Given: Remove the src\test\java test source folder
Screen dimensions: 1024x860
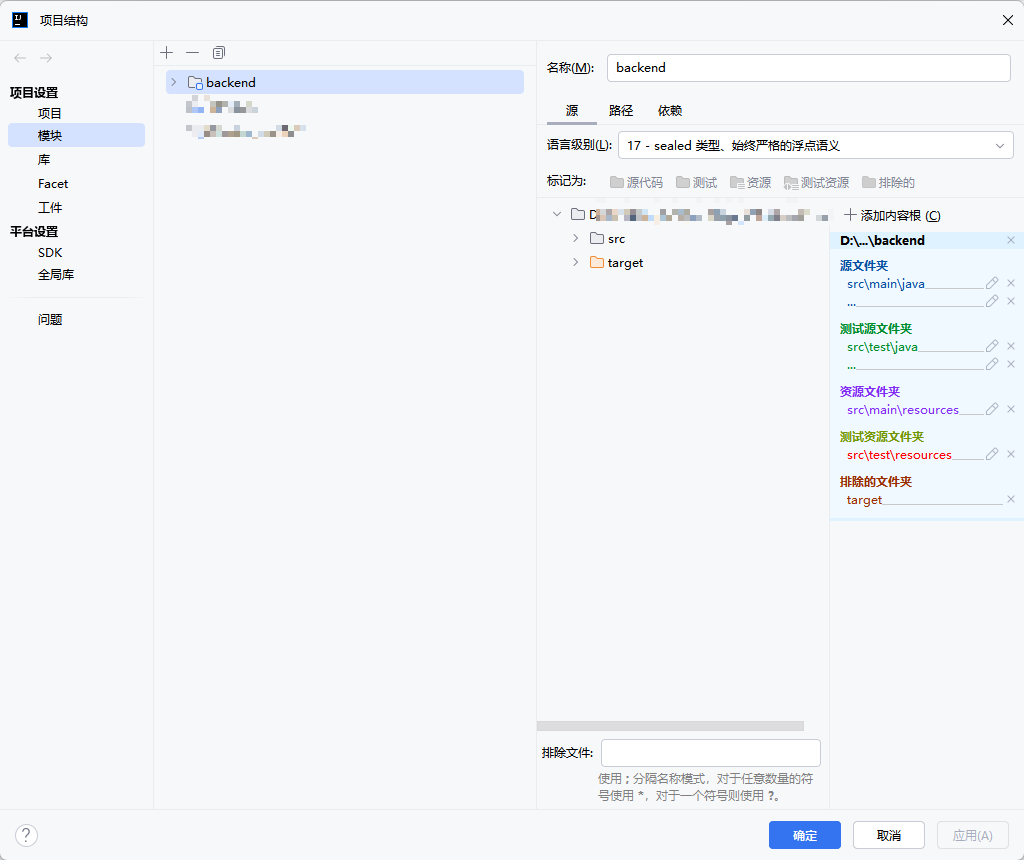Looking at the screenshot, I should click(1011, 346).
